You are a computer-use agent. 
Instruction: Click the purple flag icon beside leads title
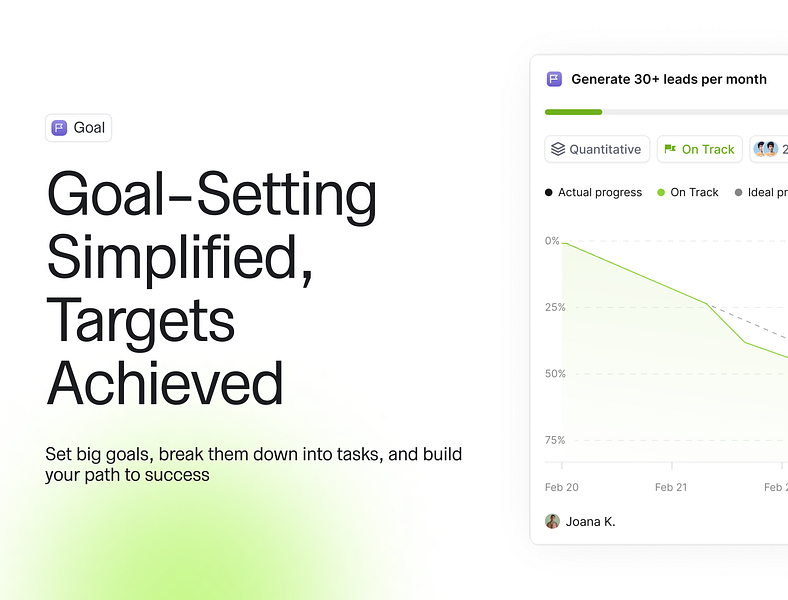click(x=554, y=79)
